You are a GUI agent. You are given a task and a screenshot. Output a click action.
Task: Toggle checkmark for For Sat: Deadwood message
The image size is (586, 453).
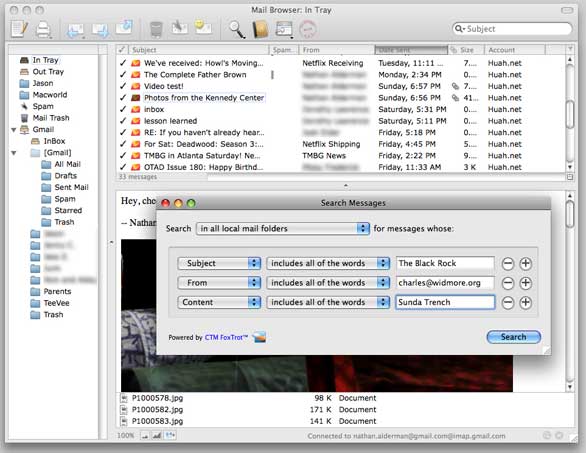coord(123,144)
